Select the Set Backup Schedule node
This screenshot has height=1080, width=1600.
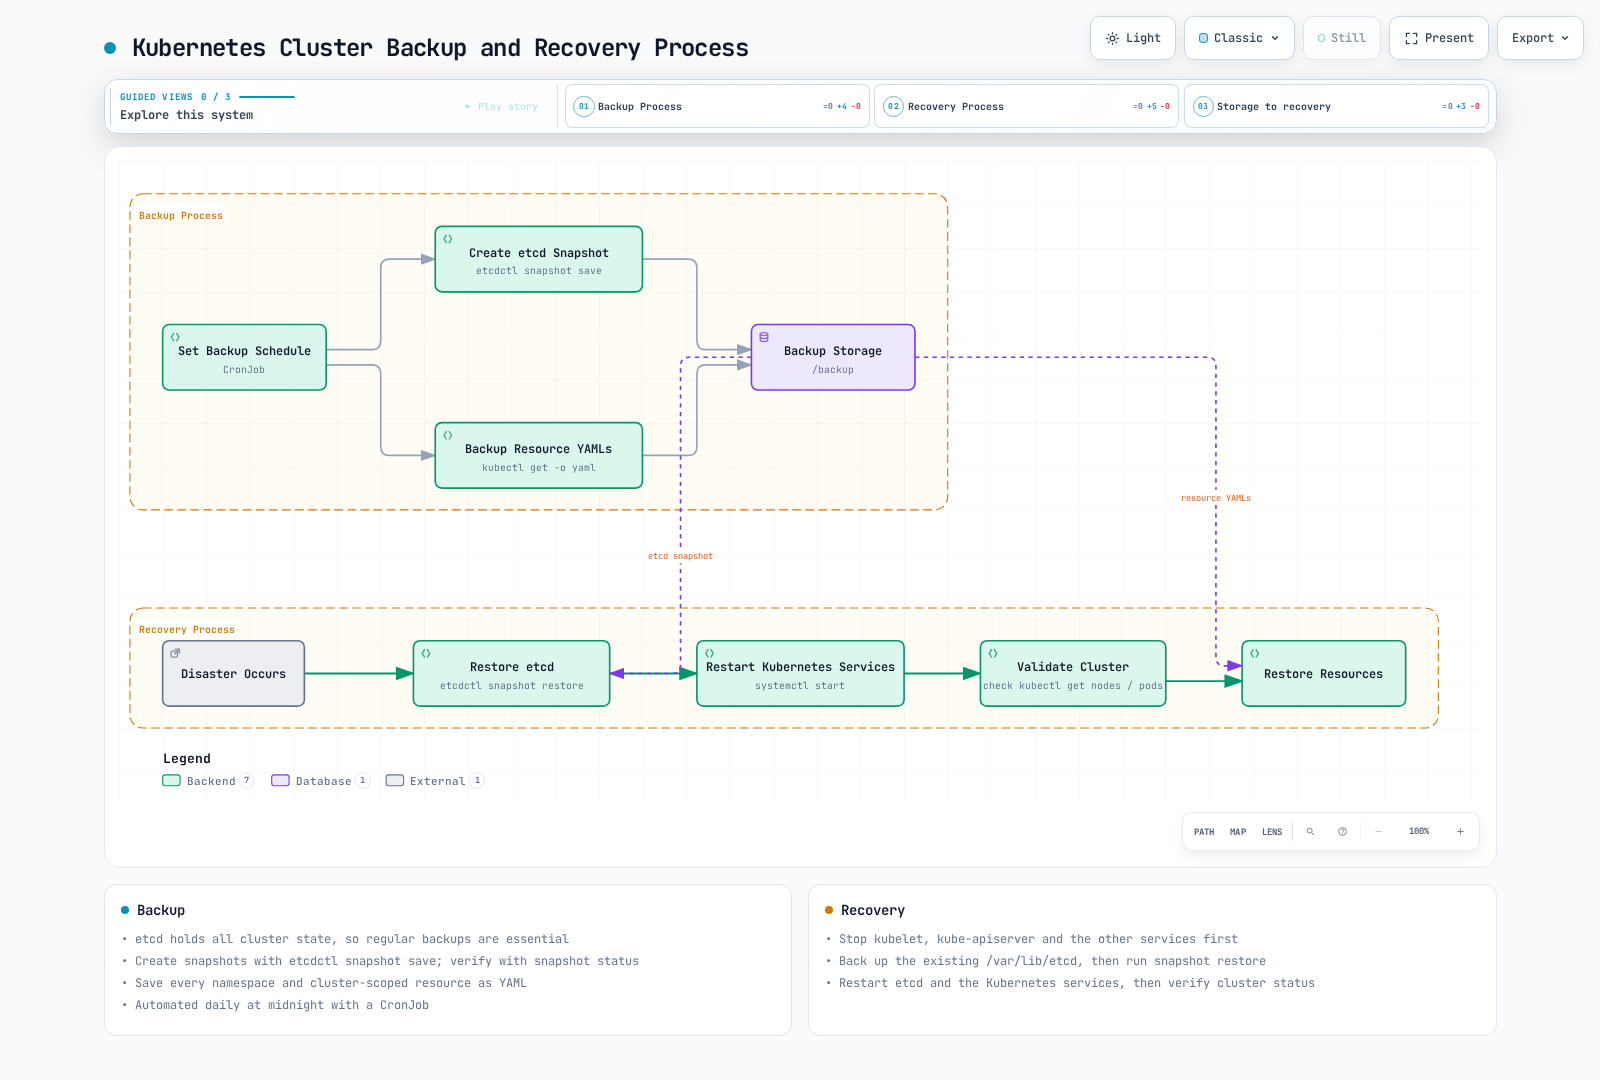[x=244, y=357]
